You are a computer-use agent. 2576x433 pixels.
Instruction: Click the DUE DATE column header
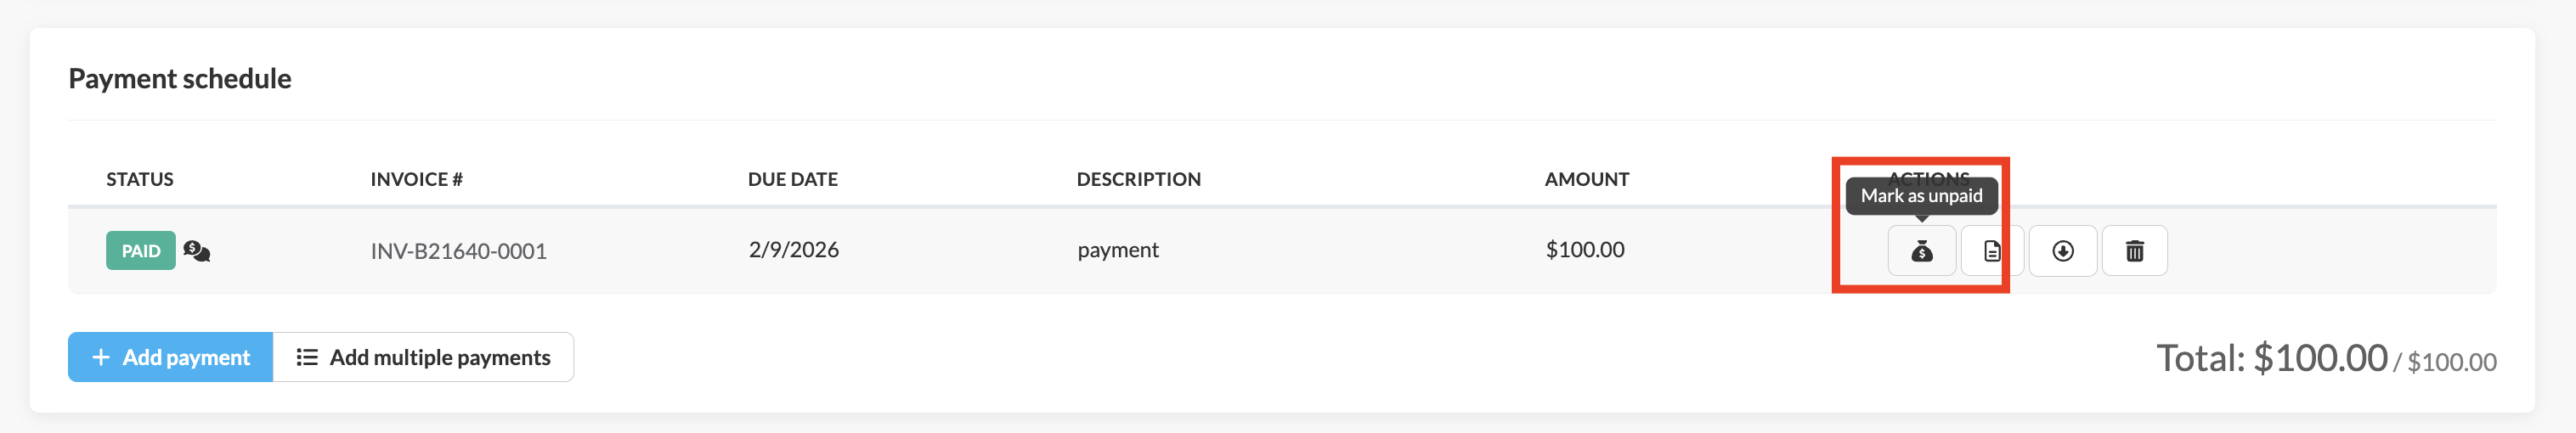[792, 179]
